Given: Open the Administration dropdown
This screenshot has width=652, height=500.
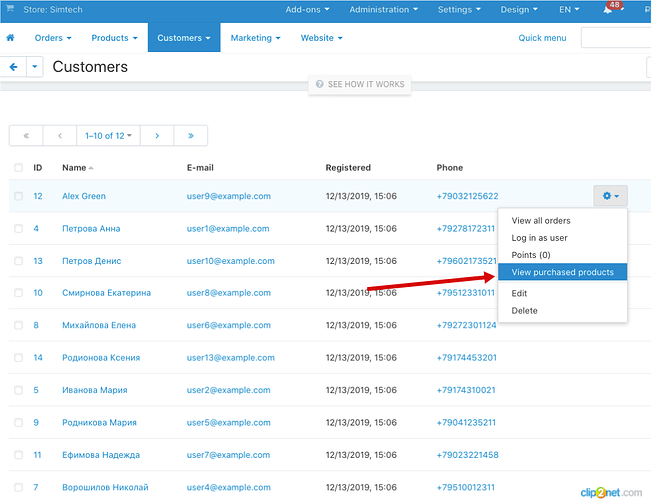Looking at the screenshot, I should point(385,10).
